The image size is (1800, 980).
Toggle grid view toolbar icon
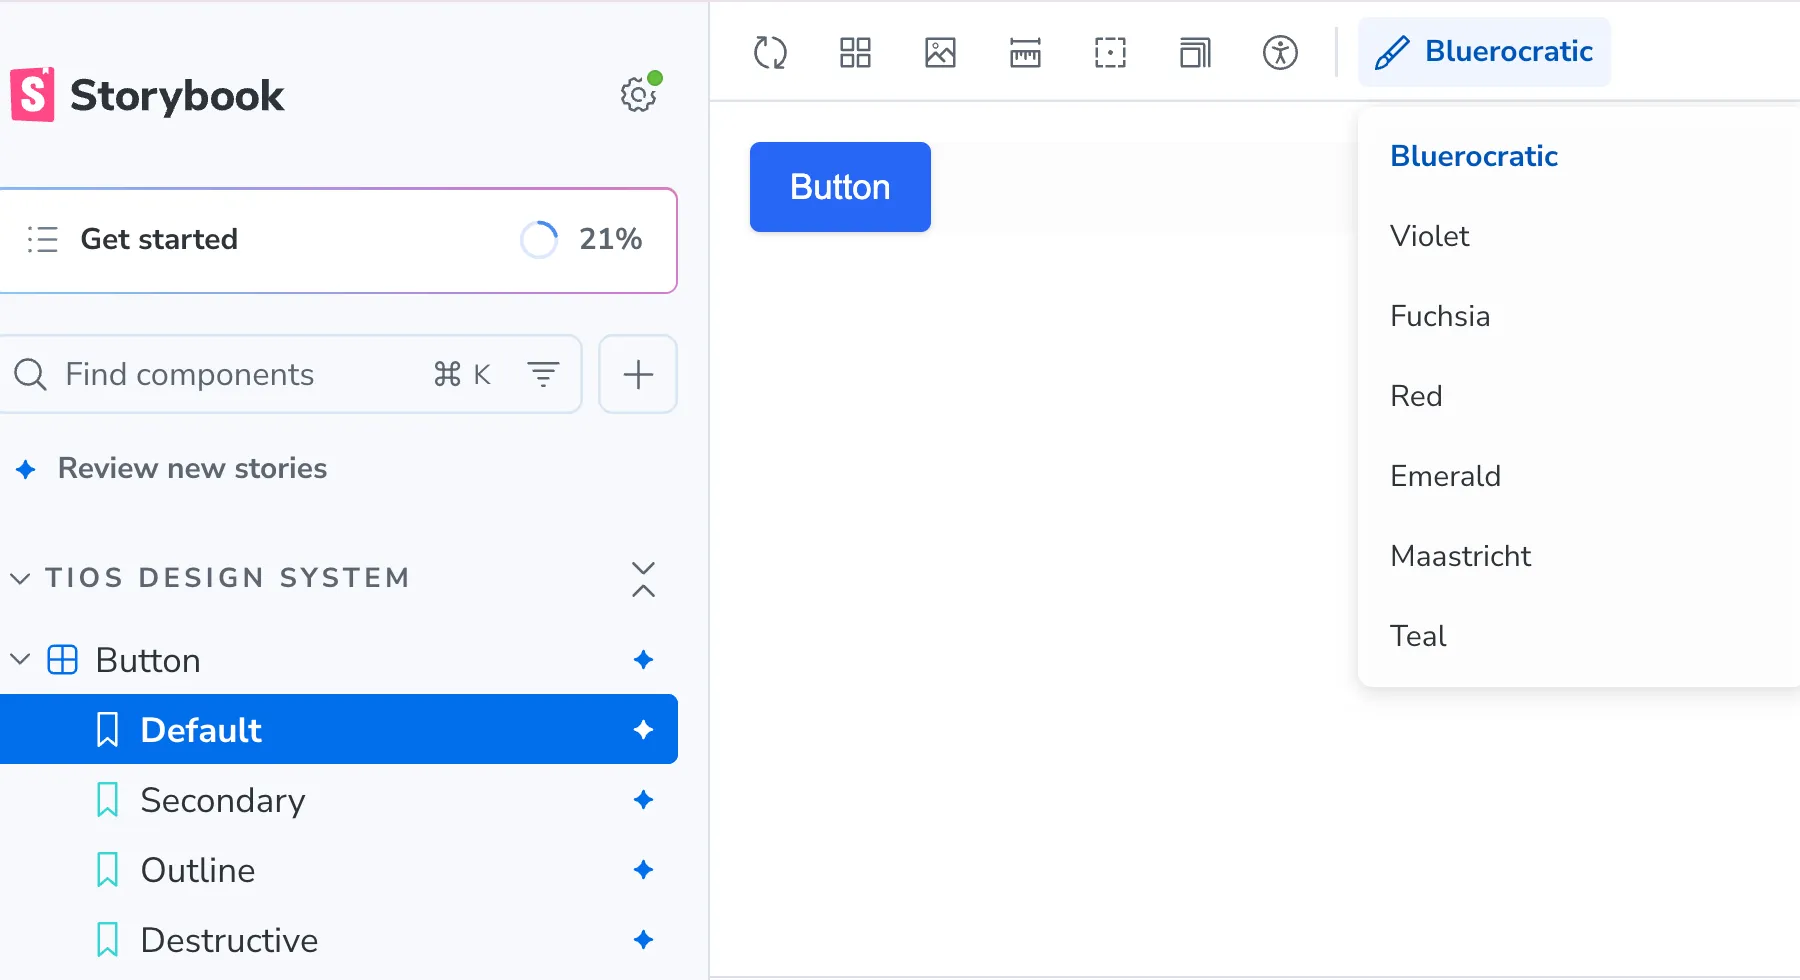coord(855,52)
